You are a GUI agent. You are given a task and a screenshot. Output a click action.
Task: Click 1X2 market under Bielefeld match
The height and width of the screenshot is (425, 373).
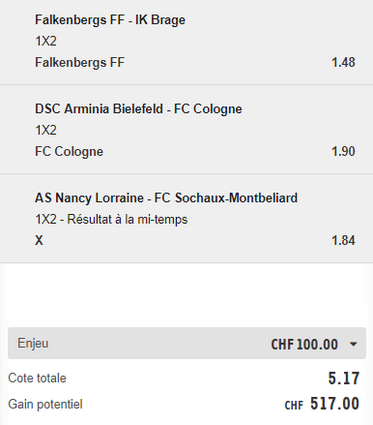point(46,130)
